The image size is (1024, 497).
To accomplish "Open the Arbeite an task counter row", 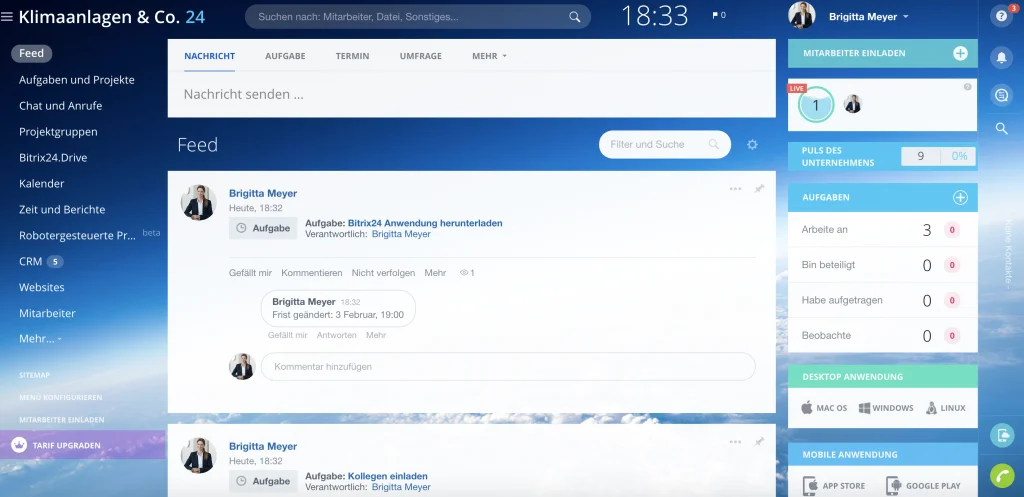I will 882,230.
